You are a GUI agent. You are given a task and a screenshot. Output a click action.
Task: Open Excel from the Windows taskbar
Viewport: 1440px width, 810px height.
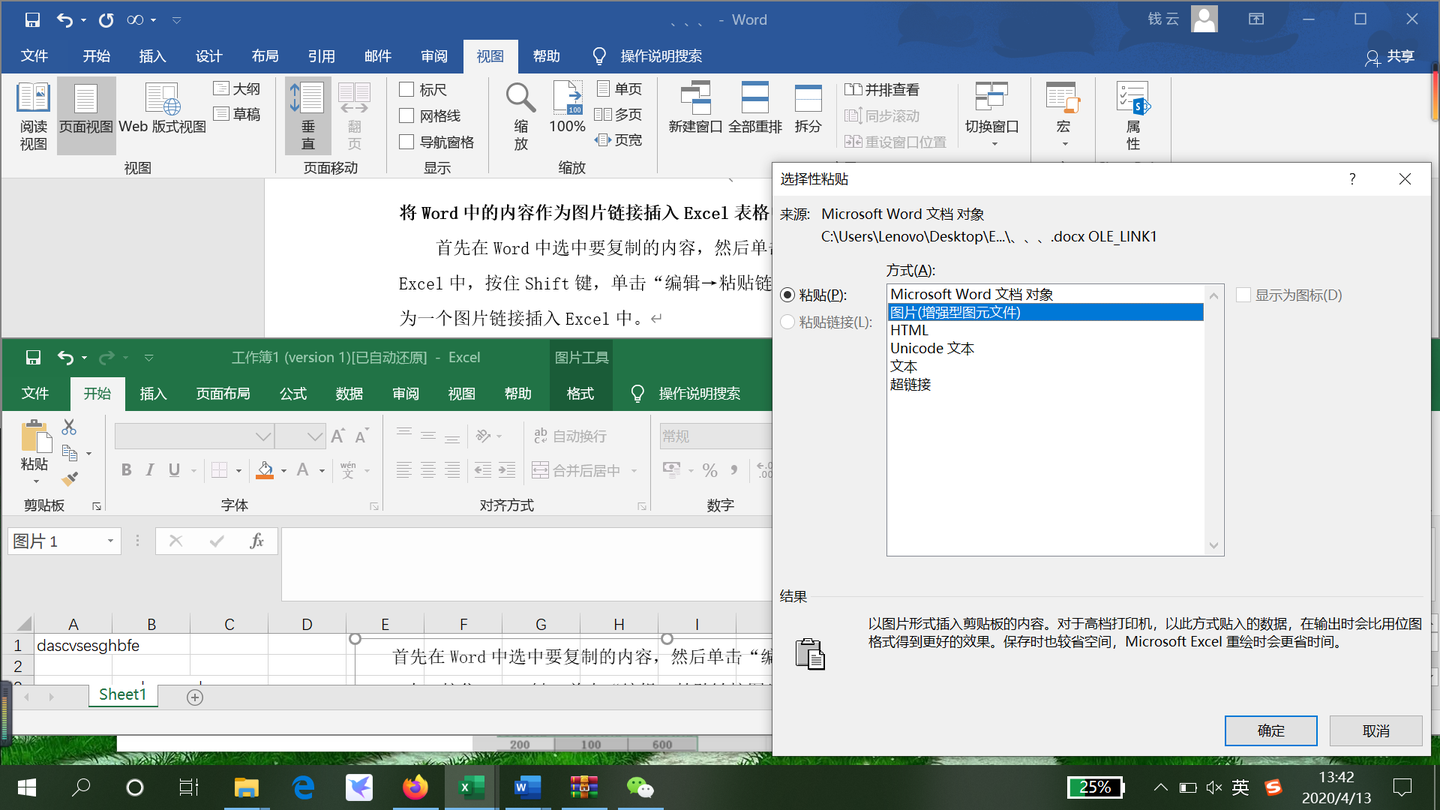(471, 788)
